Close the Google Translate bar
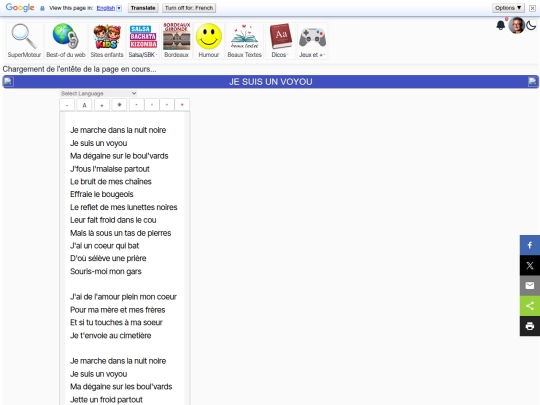 click(x=532, y=8)
